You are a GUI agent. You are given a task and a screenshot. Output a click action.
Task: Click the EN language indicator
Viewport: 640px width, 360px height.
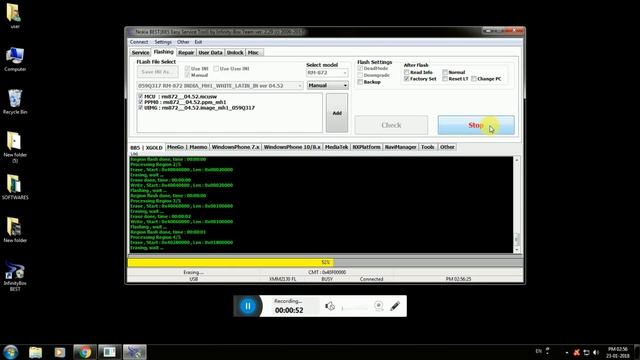pyautogui.click(x=538, y=351)
